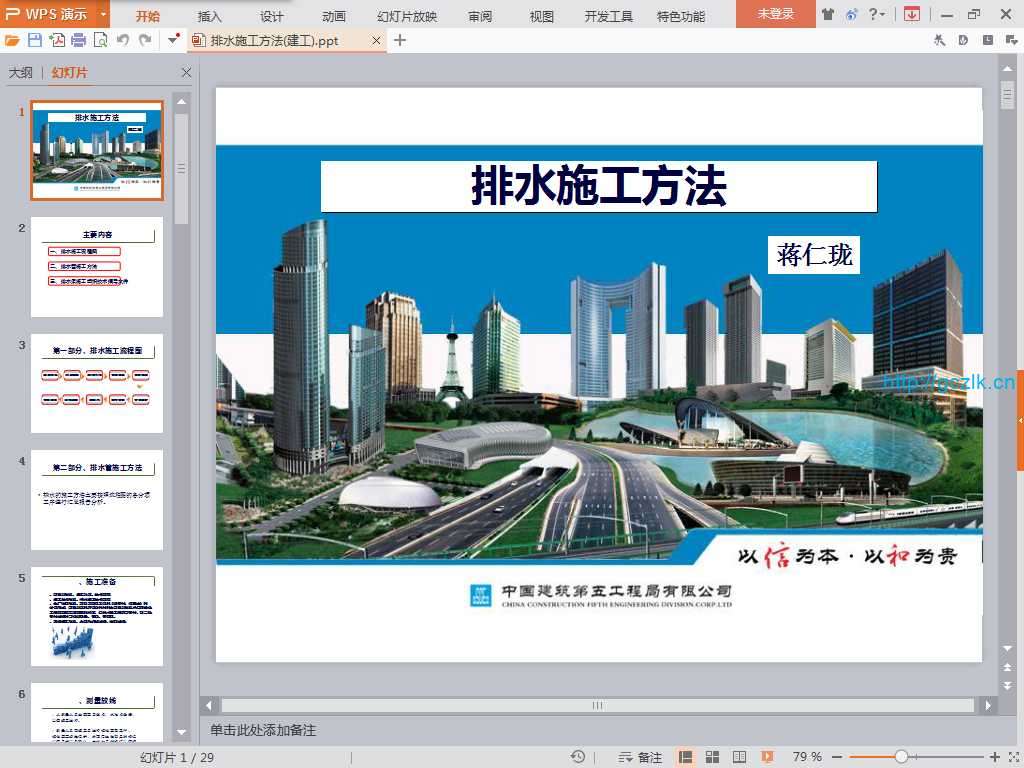The height and width of the screenshot is (768, 1024).
Task: Click the 未登录 login button
Action: (x=775, y=14)
